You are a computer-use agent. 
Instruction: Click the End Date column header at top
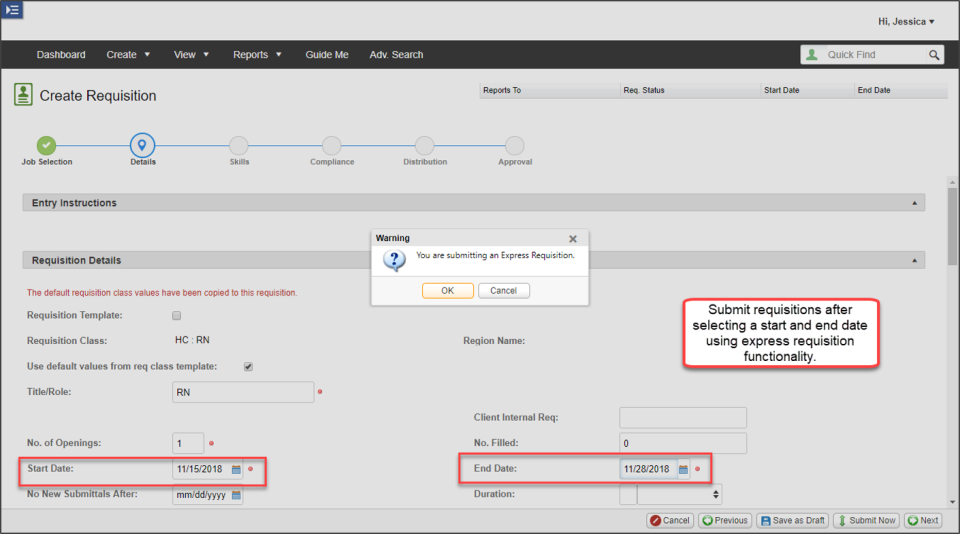pos(901,90)
